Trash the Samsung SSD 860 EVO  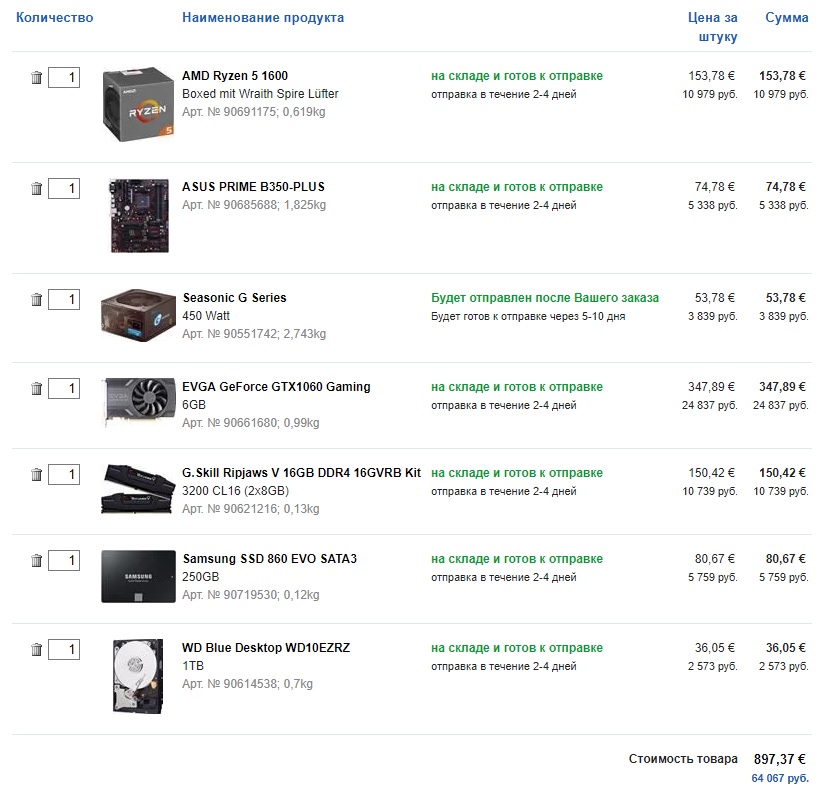pyautogui.click(x=37, y=561)
